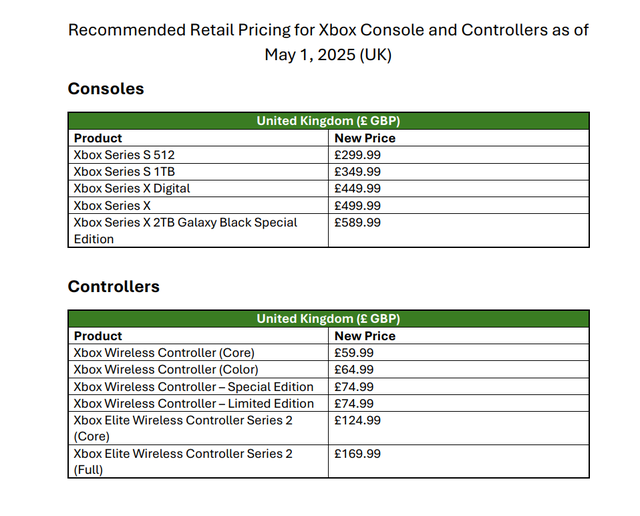640x516 pixels.
Task: Click the £299.99 price cell
Action: [x=358, y=155]
